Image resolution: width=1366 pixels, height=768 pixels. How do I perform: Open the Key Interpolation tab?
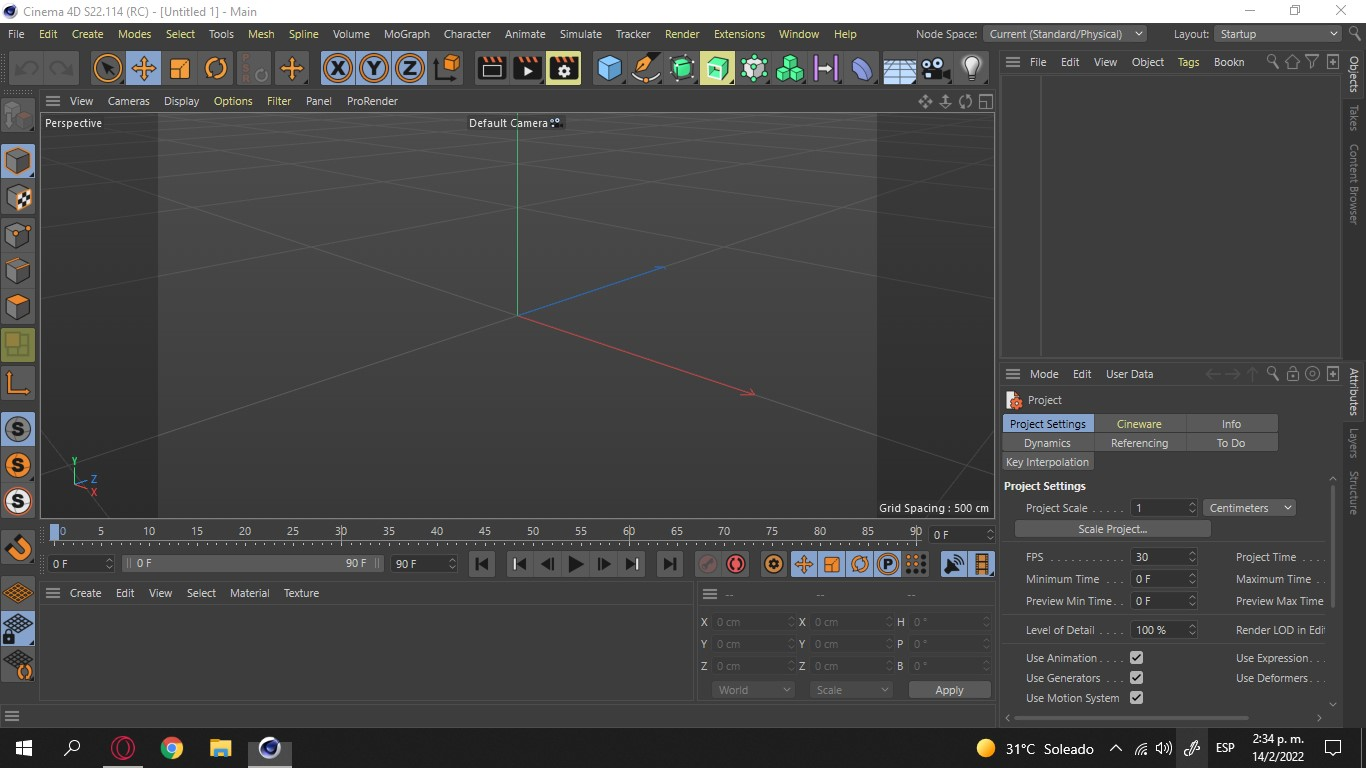tap(1047, 462)
